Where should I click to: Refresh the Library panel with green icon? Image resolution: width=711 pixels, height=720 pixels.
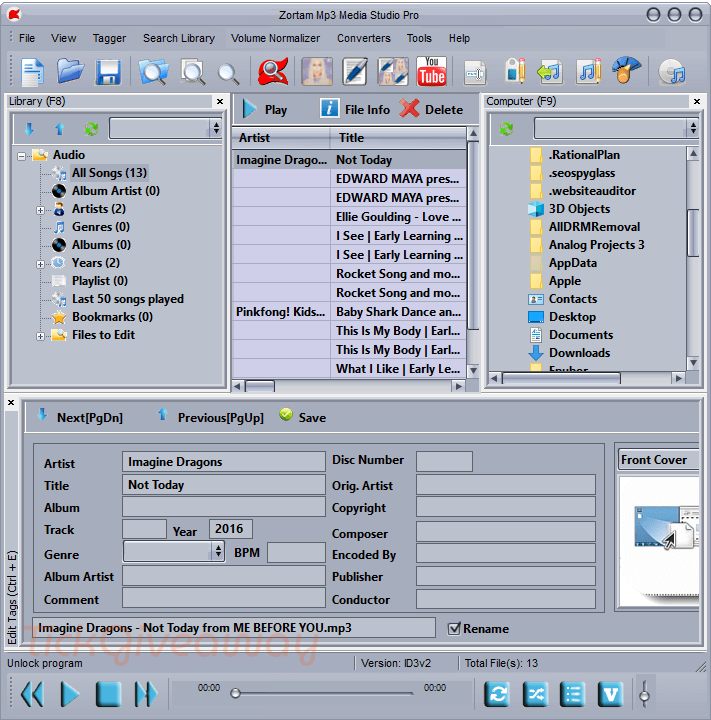point(91,129)
